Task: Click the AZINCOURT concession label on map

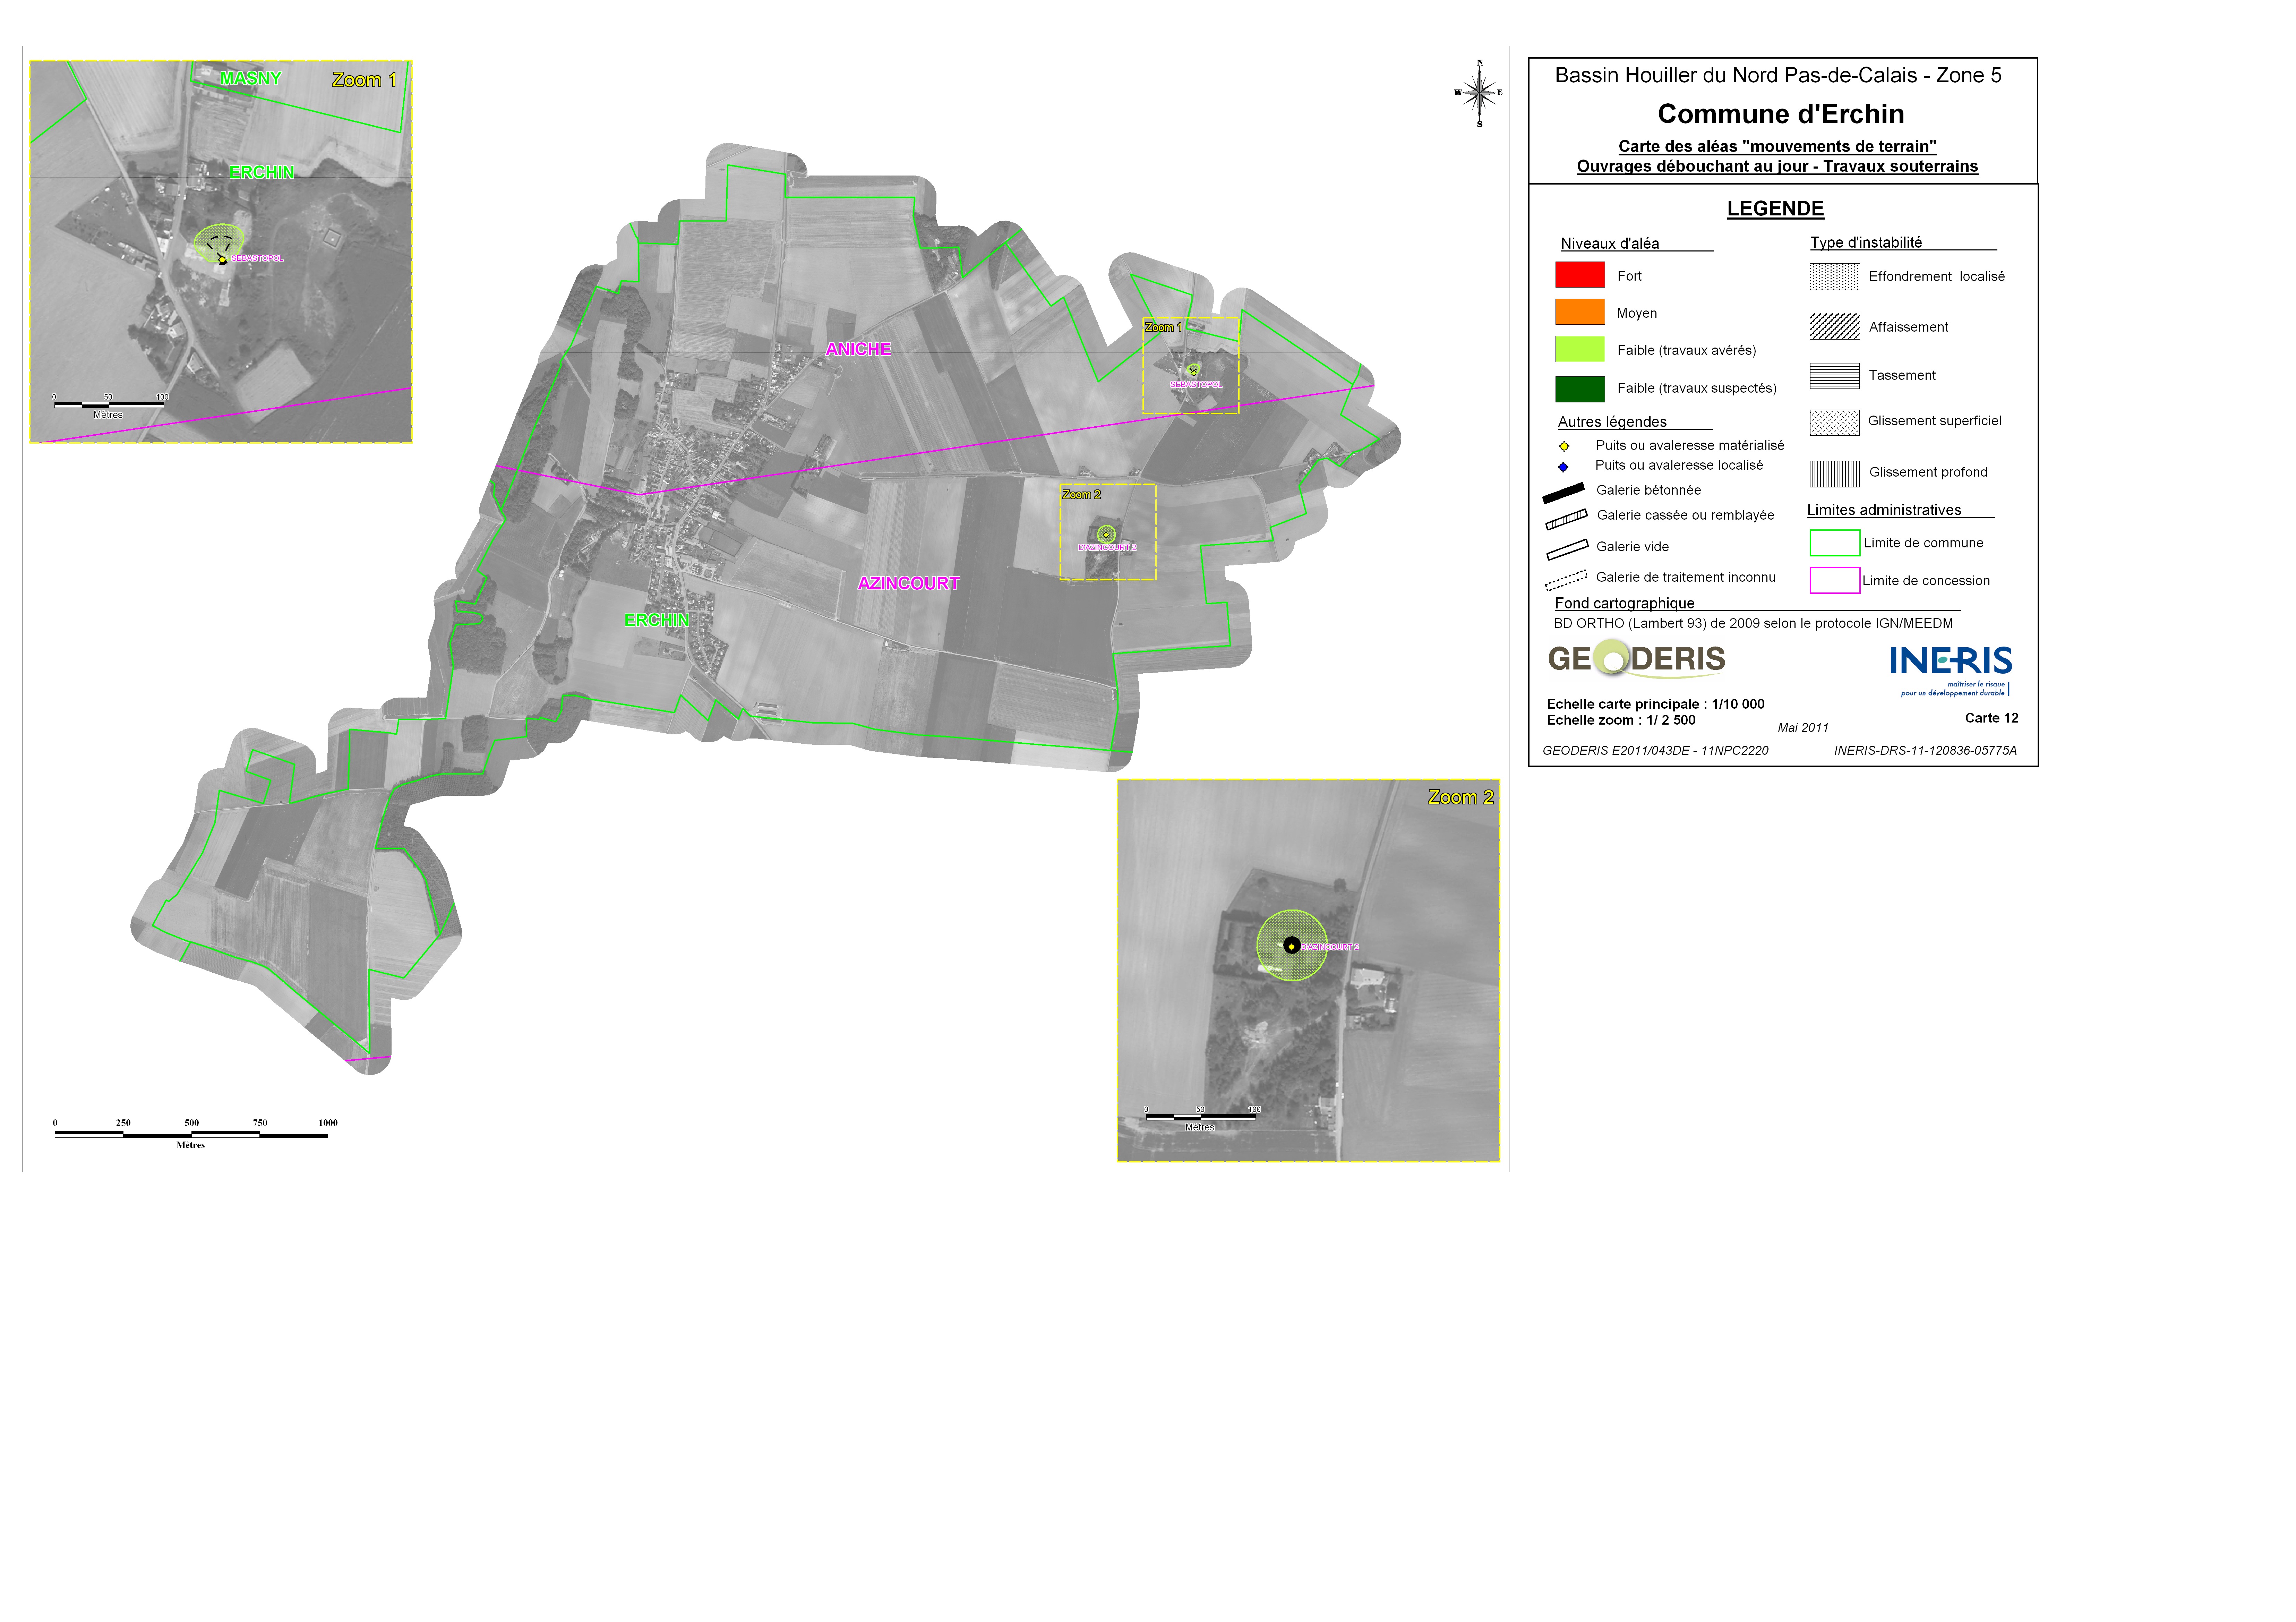Action: tap(909, 583)
